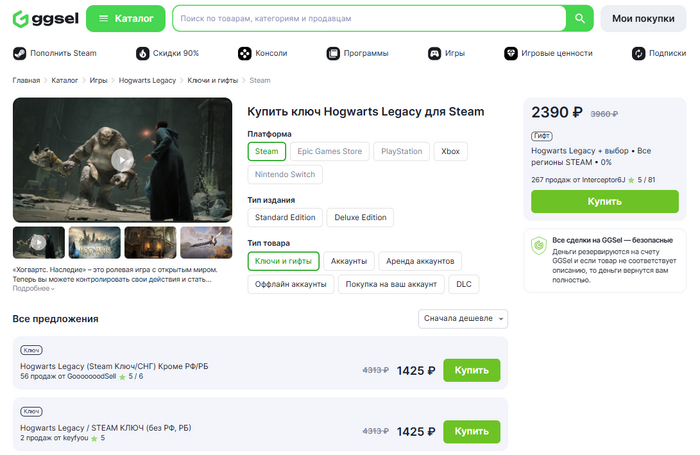
Task: Open the Каталог menu
Action: click(126, 18)
